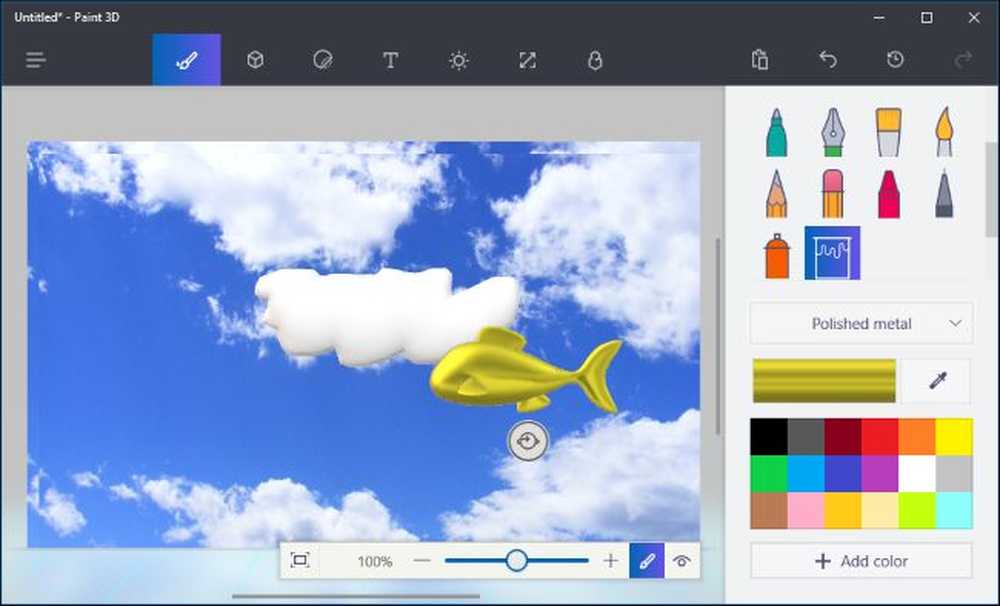The image size is (1000, 606).
Task: Click the Undo arrow
Action: click(x=828, y=59)
